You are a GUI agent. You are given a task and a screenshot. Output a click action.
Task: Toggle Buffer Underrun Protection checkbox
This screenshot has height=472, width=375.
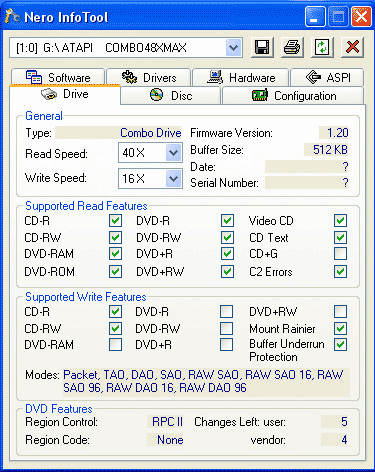click(340, 345)
